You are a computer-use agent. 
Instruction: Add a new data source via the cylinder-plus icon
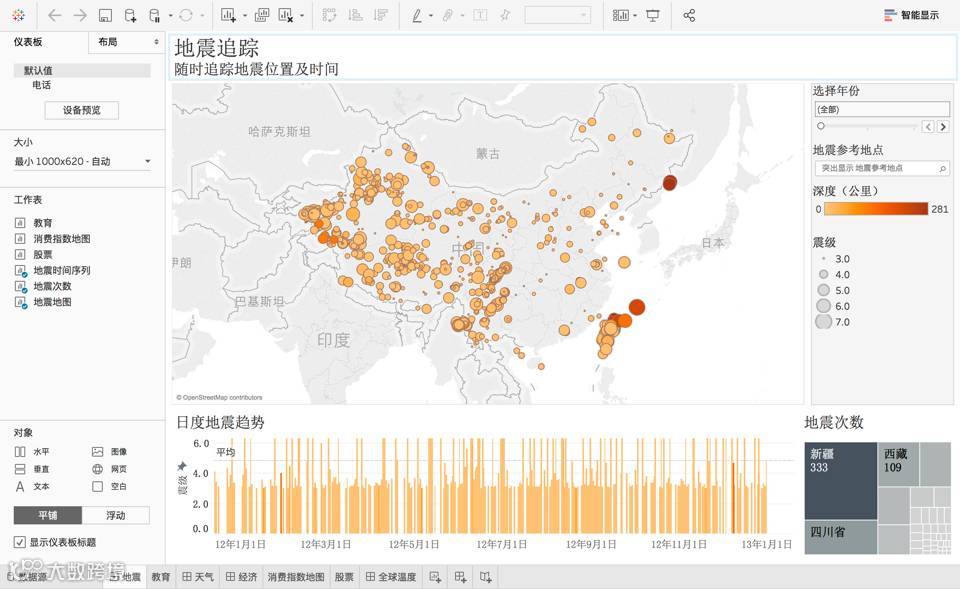point(130,15)
